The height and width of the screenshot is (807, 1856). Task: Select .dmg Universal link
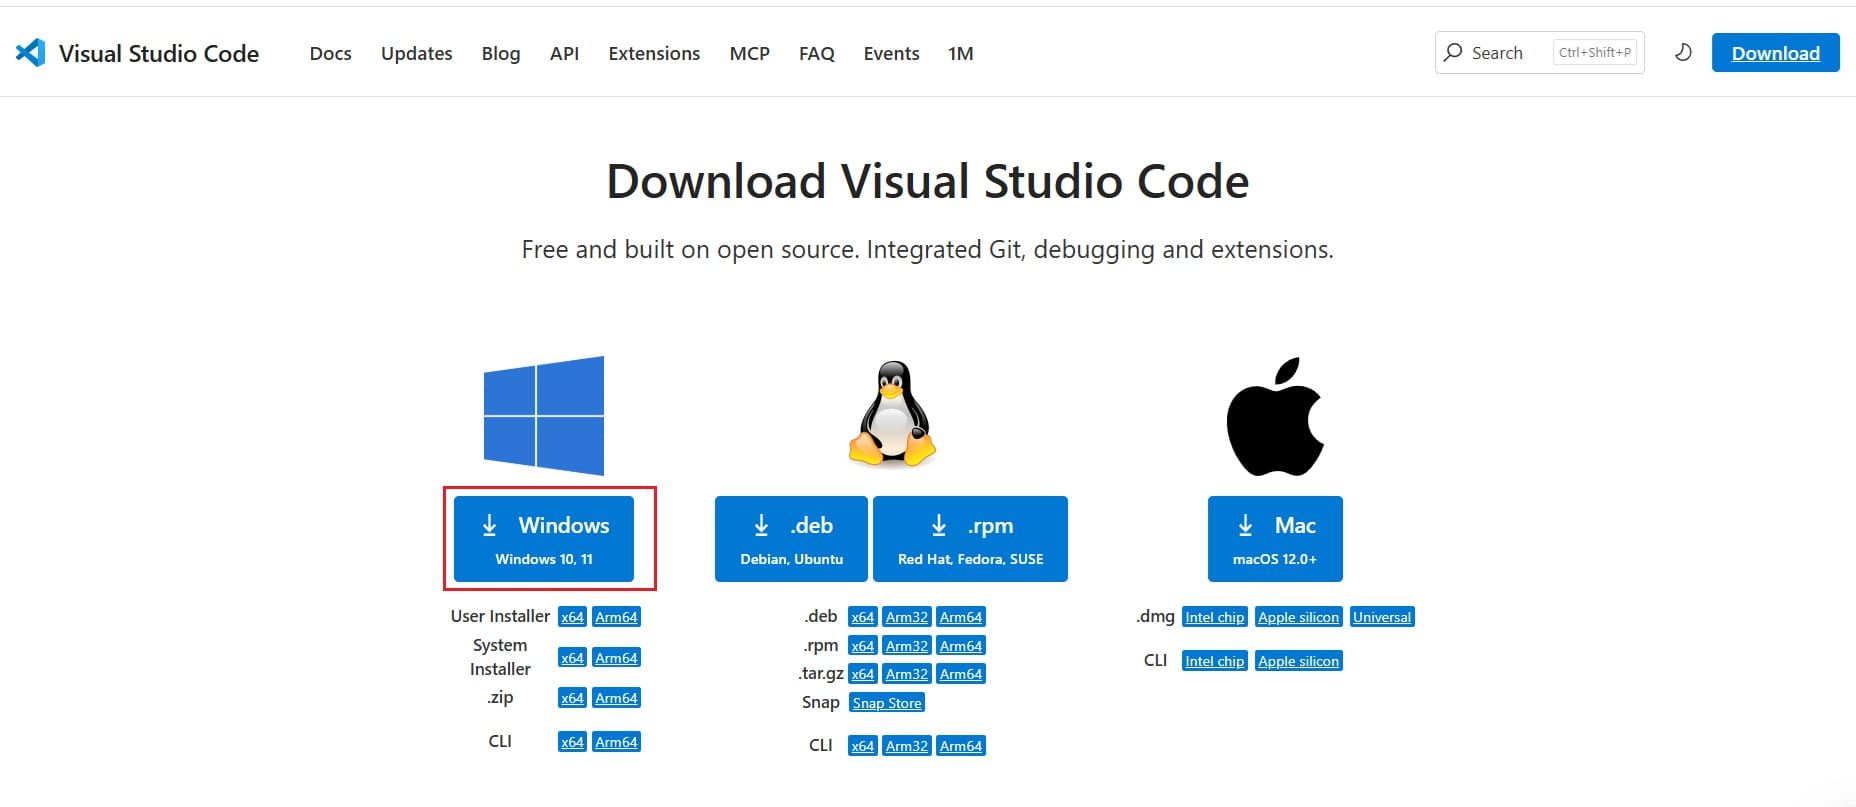pos(1382,617)
